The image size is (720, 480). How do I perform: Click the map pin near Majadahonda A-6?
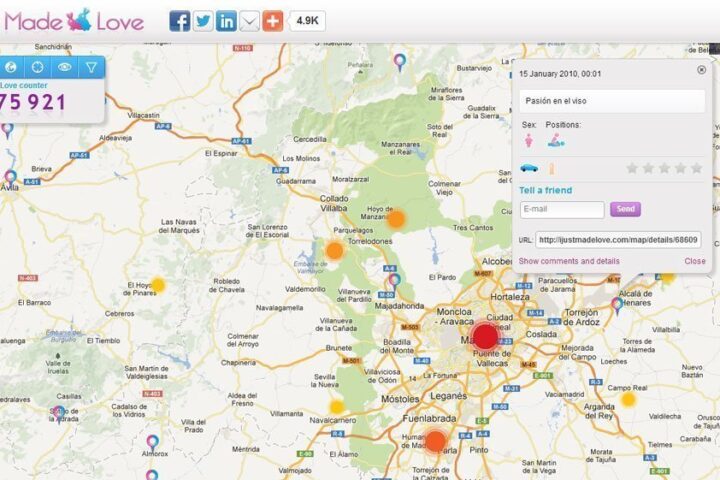pyautogui.click(x=394, y=282)
